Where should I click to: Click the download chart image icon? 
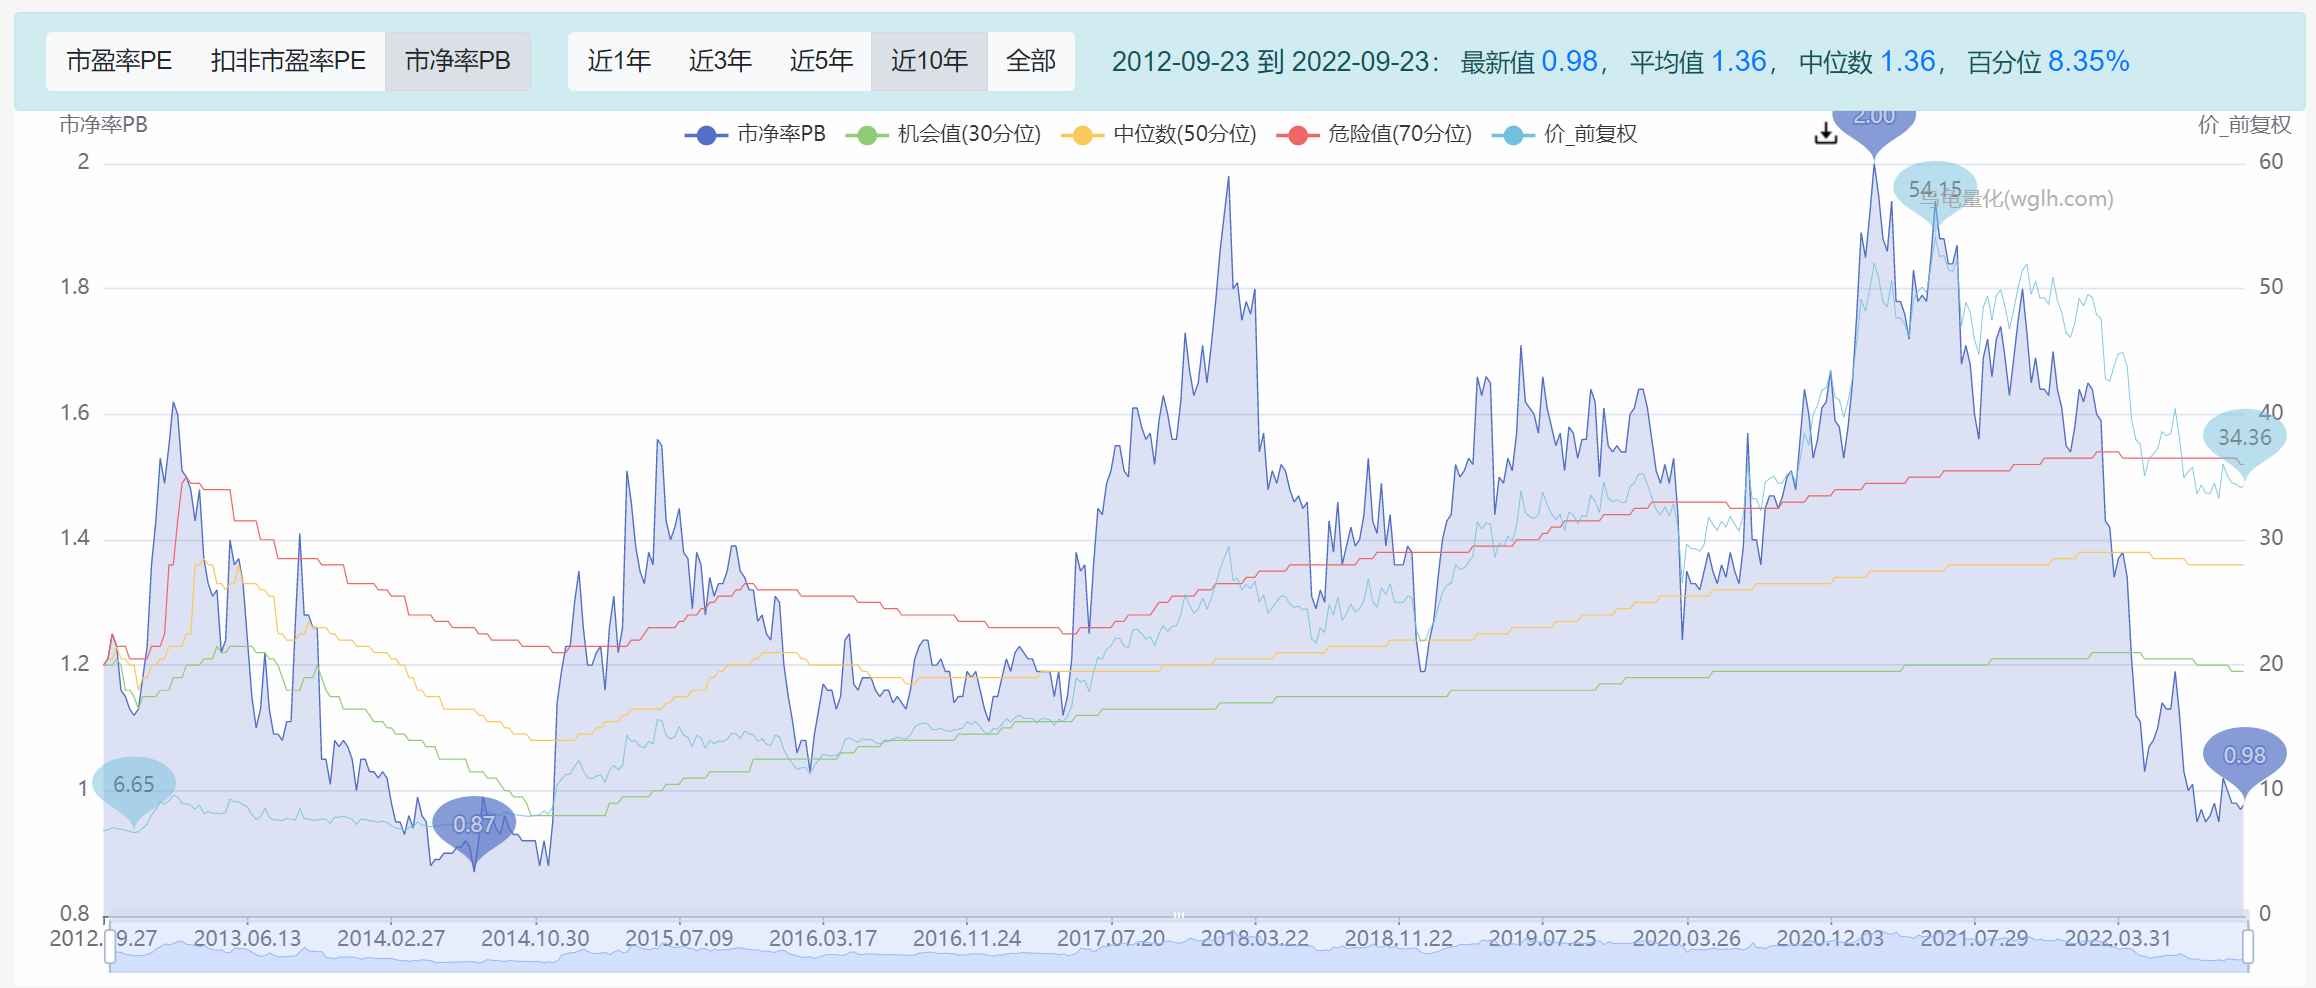pyautogui.click(x=1825, y=134)
